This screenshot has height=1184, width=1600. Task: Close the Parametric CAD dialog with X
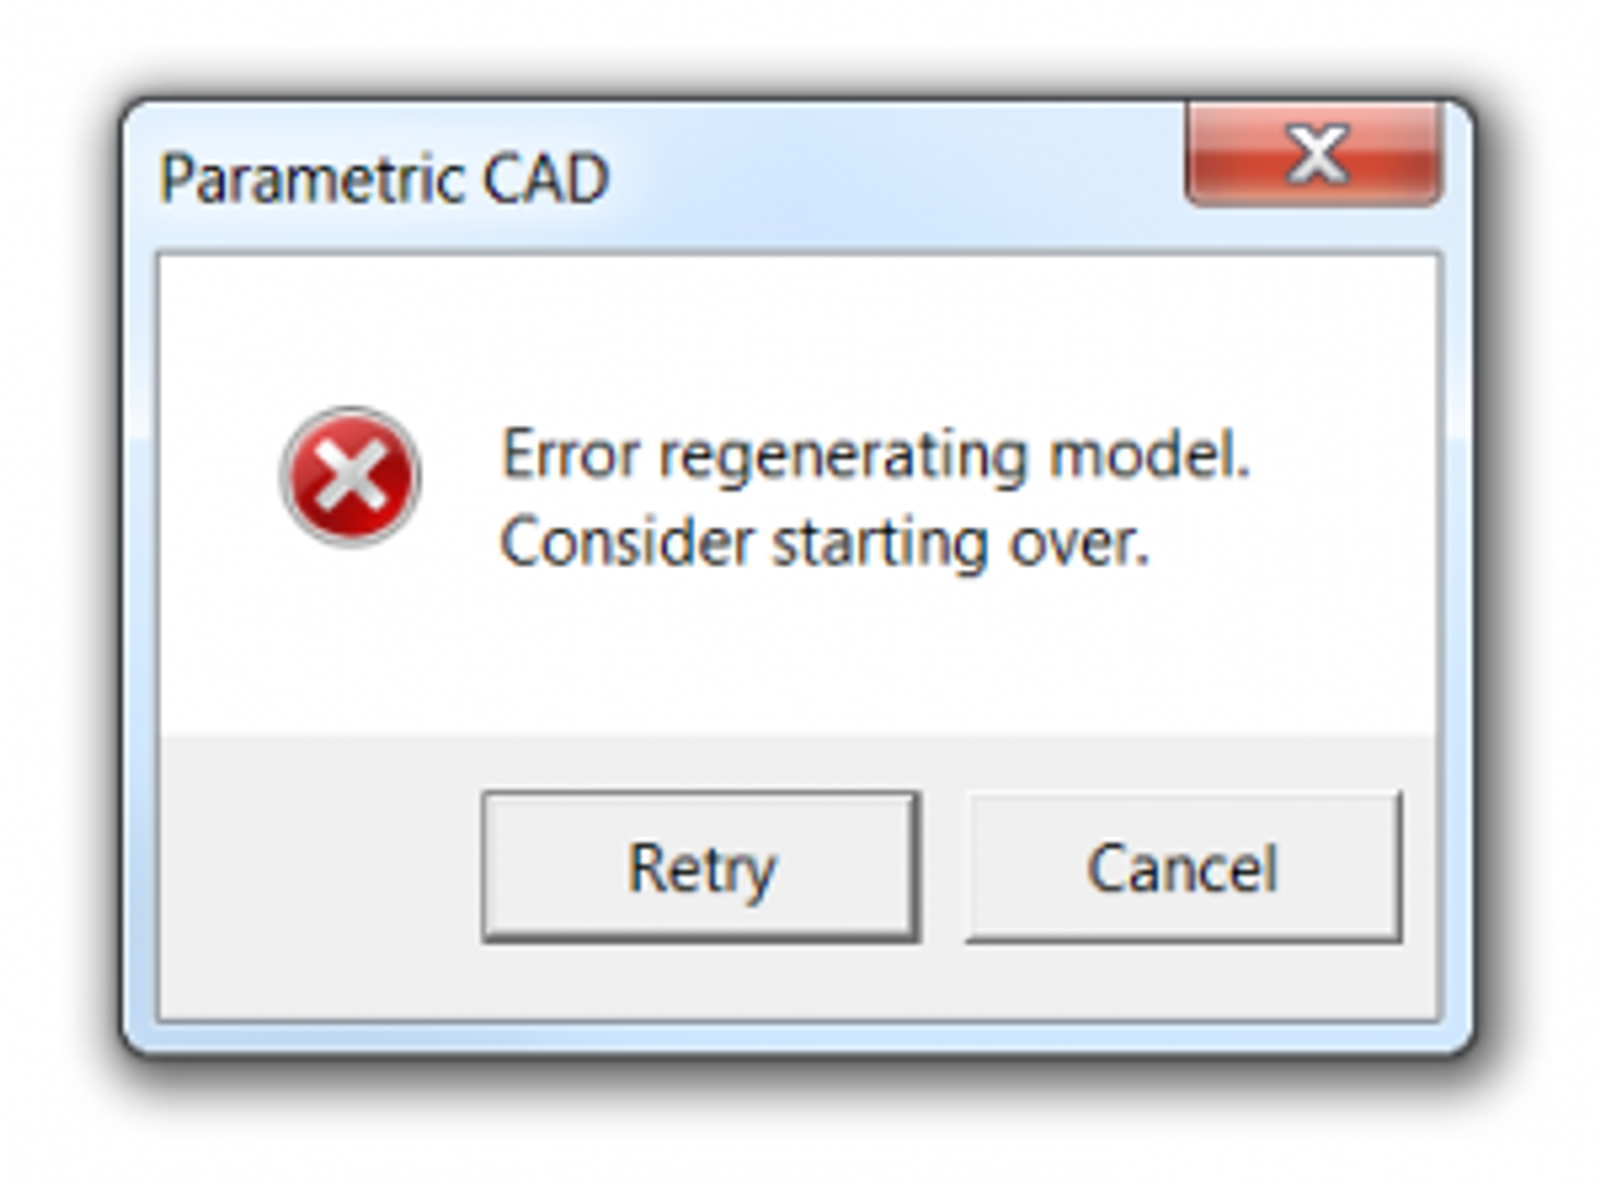click(x=1314, y=156)
